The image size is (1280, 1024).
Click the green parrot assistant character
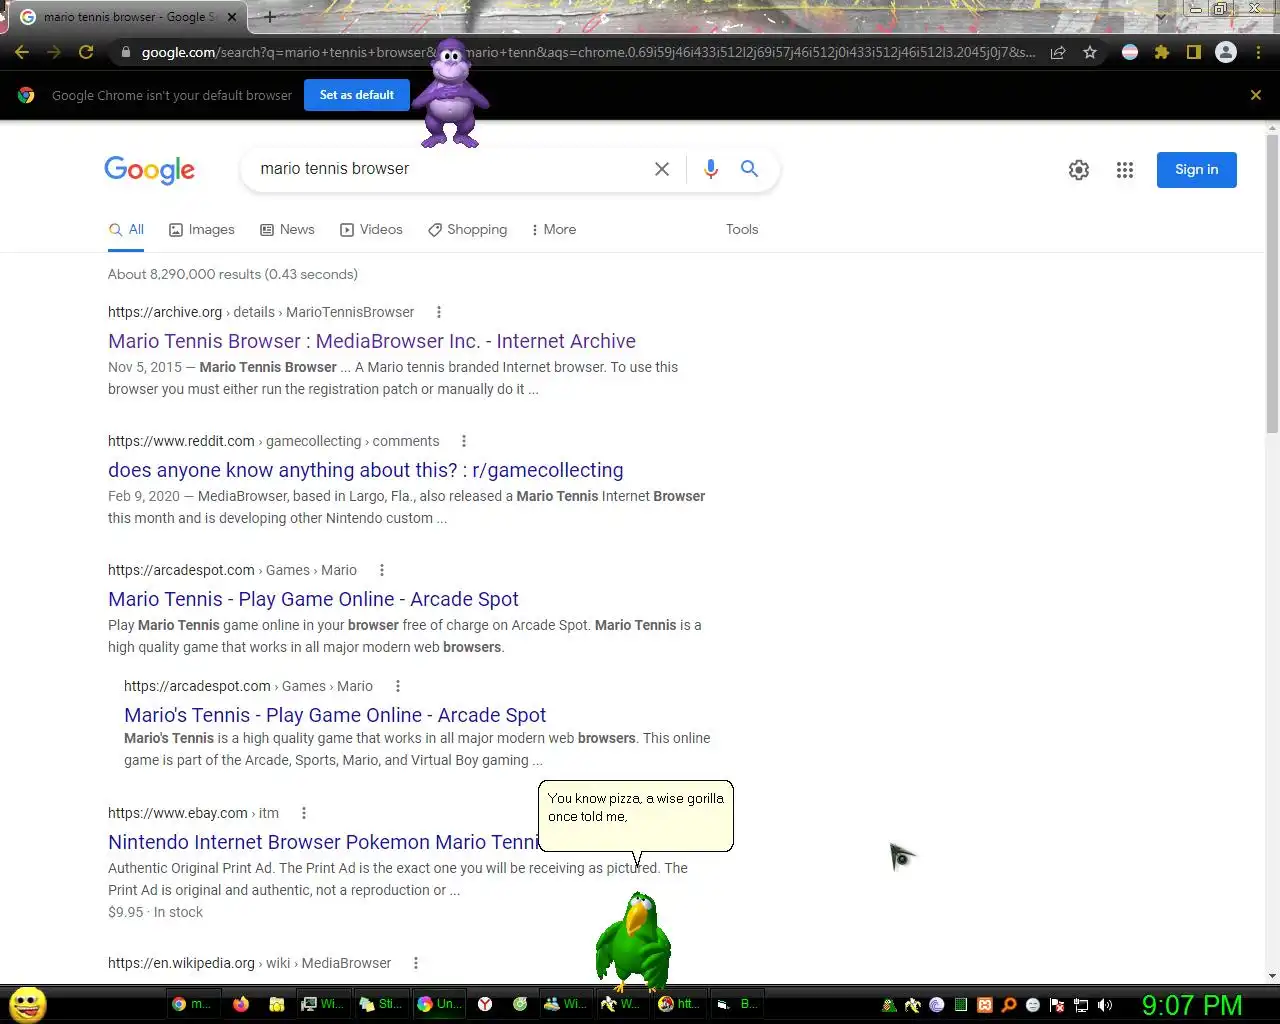[x=633, y=942]
